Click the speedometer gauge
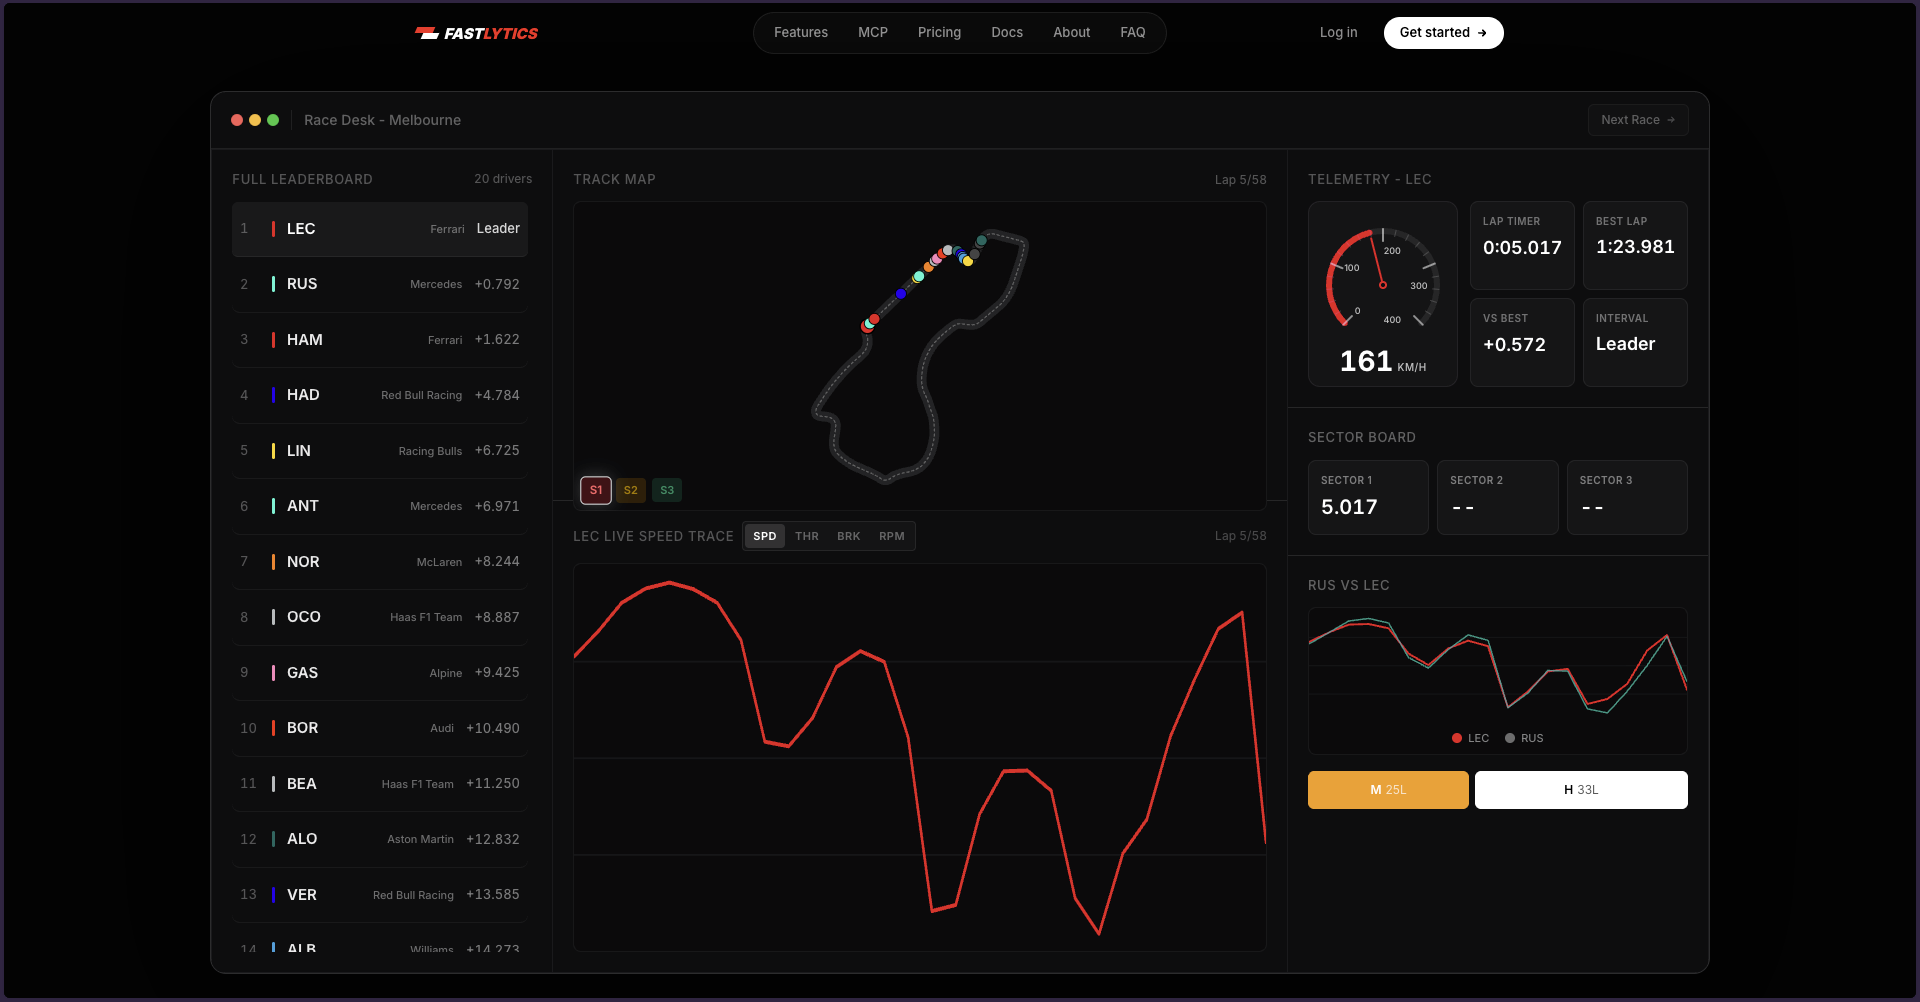 (x=1383, y=294)
